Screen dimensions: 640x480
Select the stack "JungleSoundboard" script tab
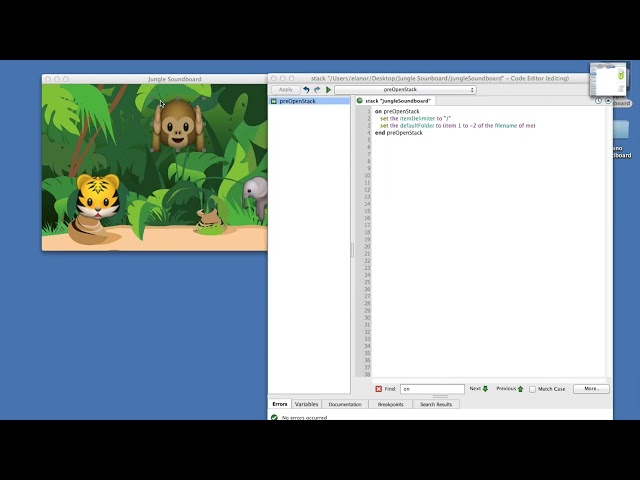pyautogui.click(x=394, y=101)
